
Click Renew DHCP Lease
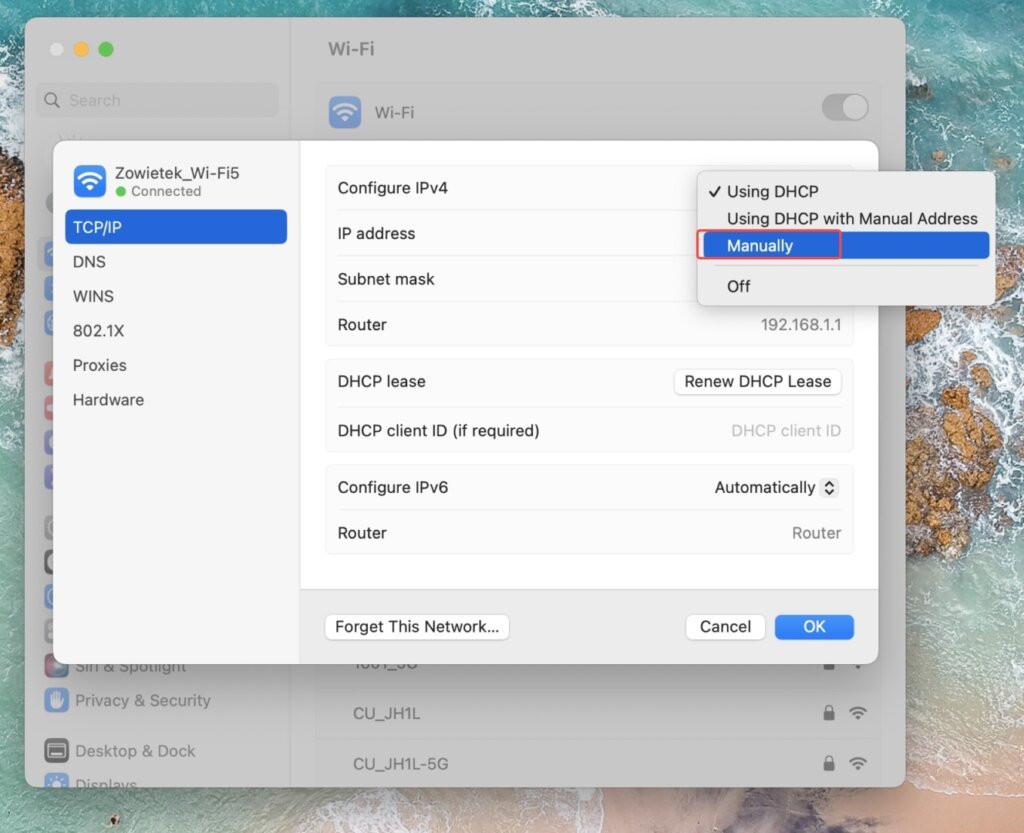757,381
